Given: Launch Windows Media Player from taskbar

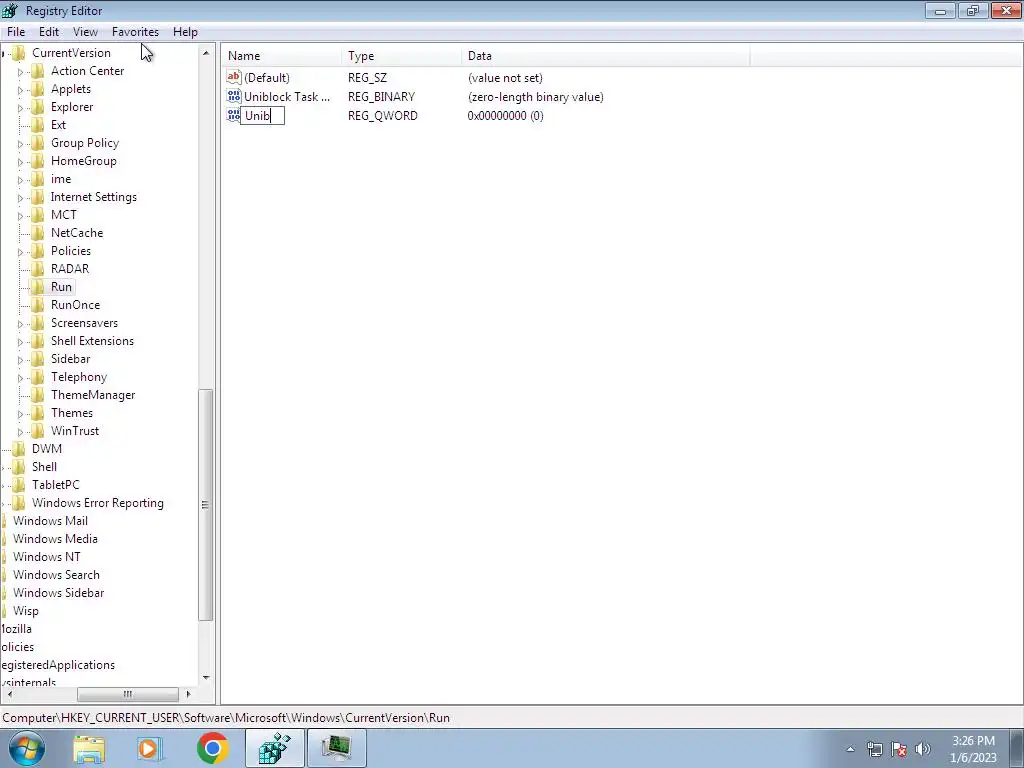Looking at the screenshot, I should [150, 748].
